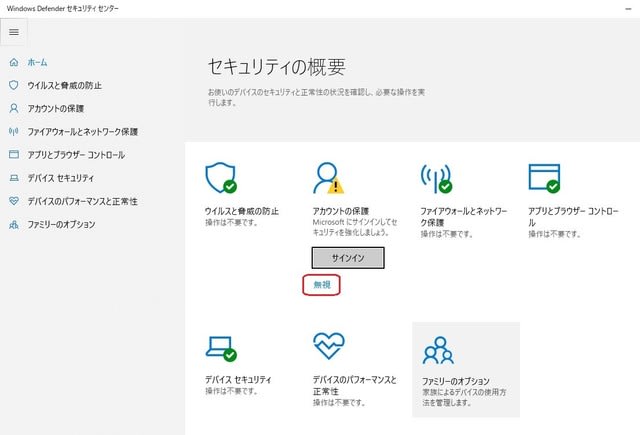Select アプリとブラウザー コントロール in the sidebar

point(76,155)
